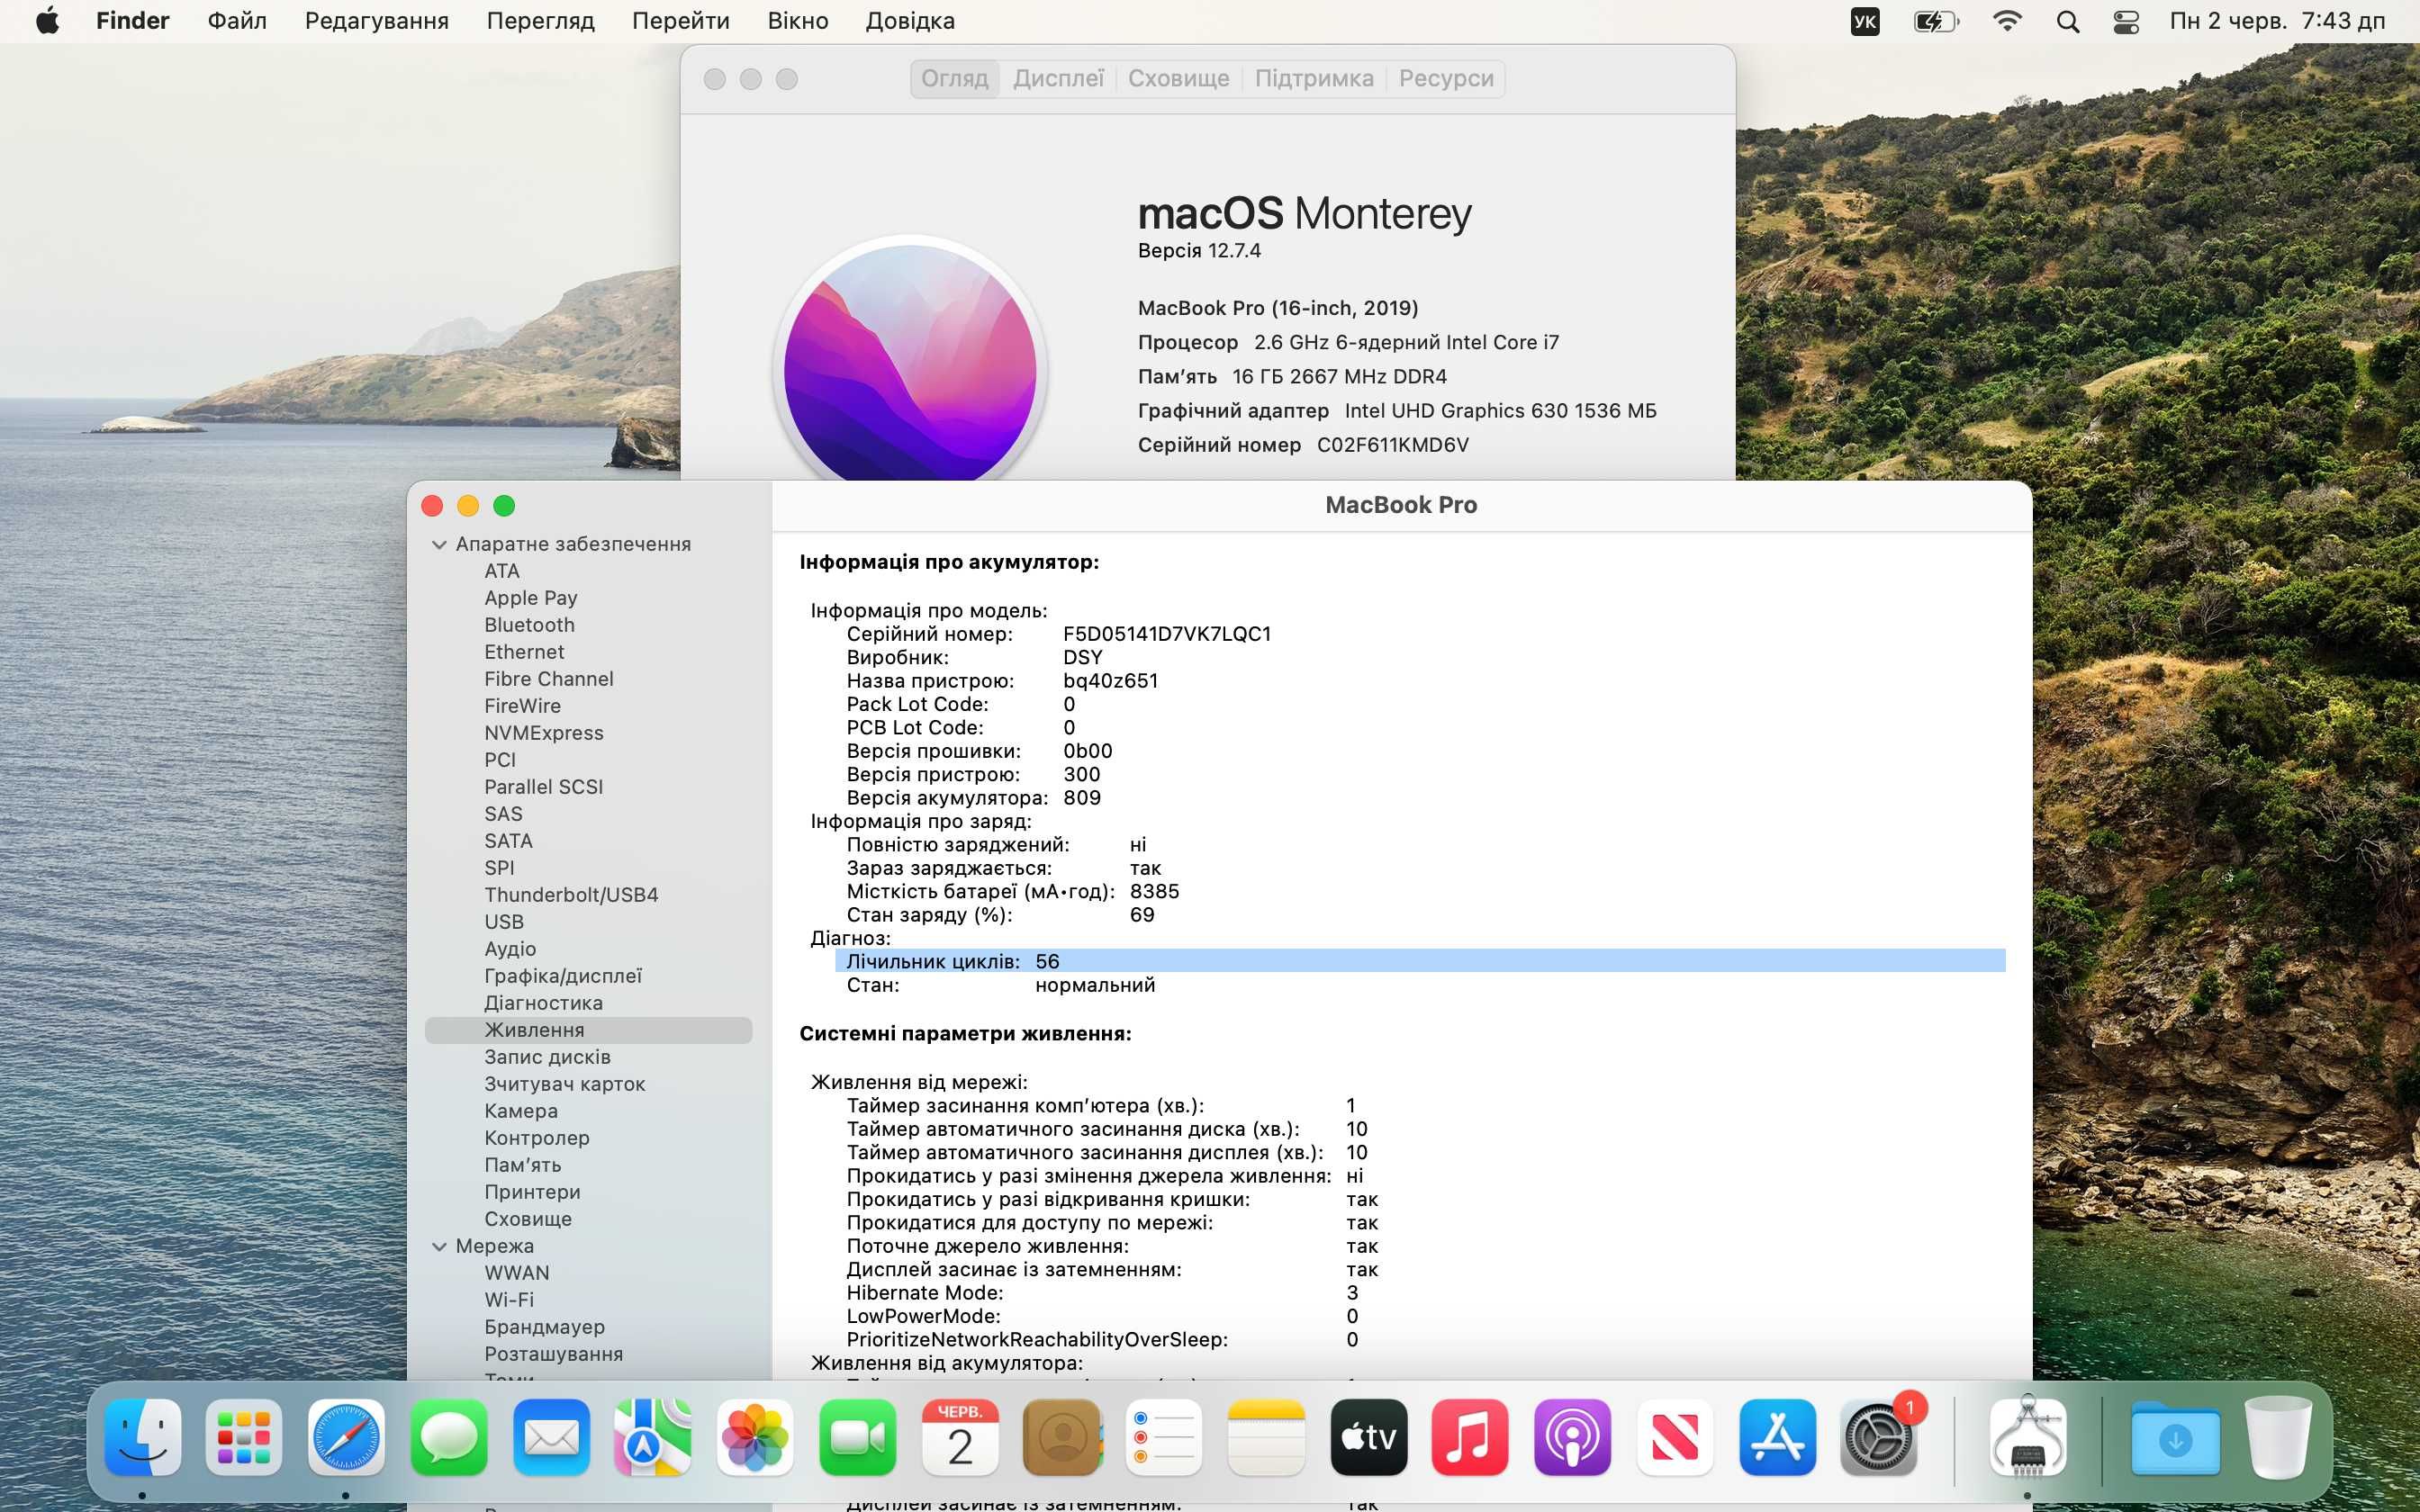The image size is (2420, 1512).
Task: Select Камера in the sidebar
Action: coord(521,1111)
